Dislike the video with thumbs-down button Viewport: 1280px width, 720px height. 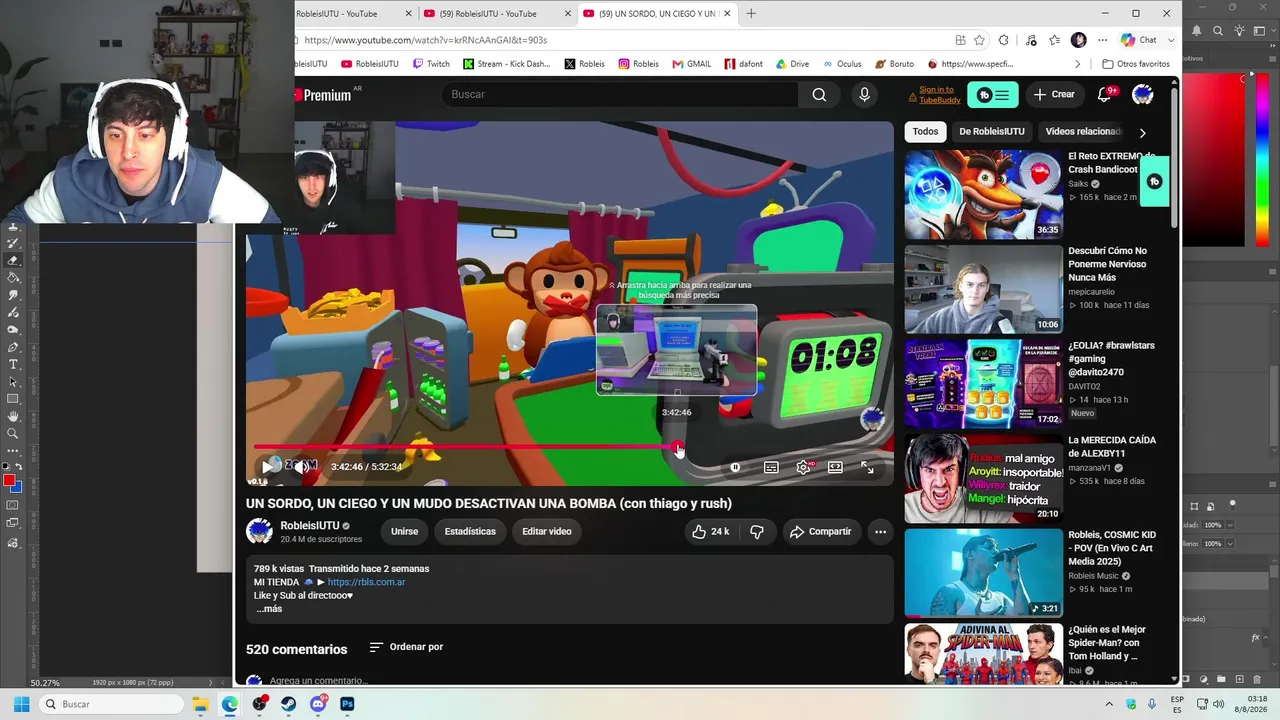click(x=757, y=532)
